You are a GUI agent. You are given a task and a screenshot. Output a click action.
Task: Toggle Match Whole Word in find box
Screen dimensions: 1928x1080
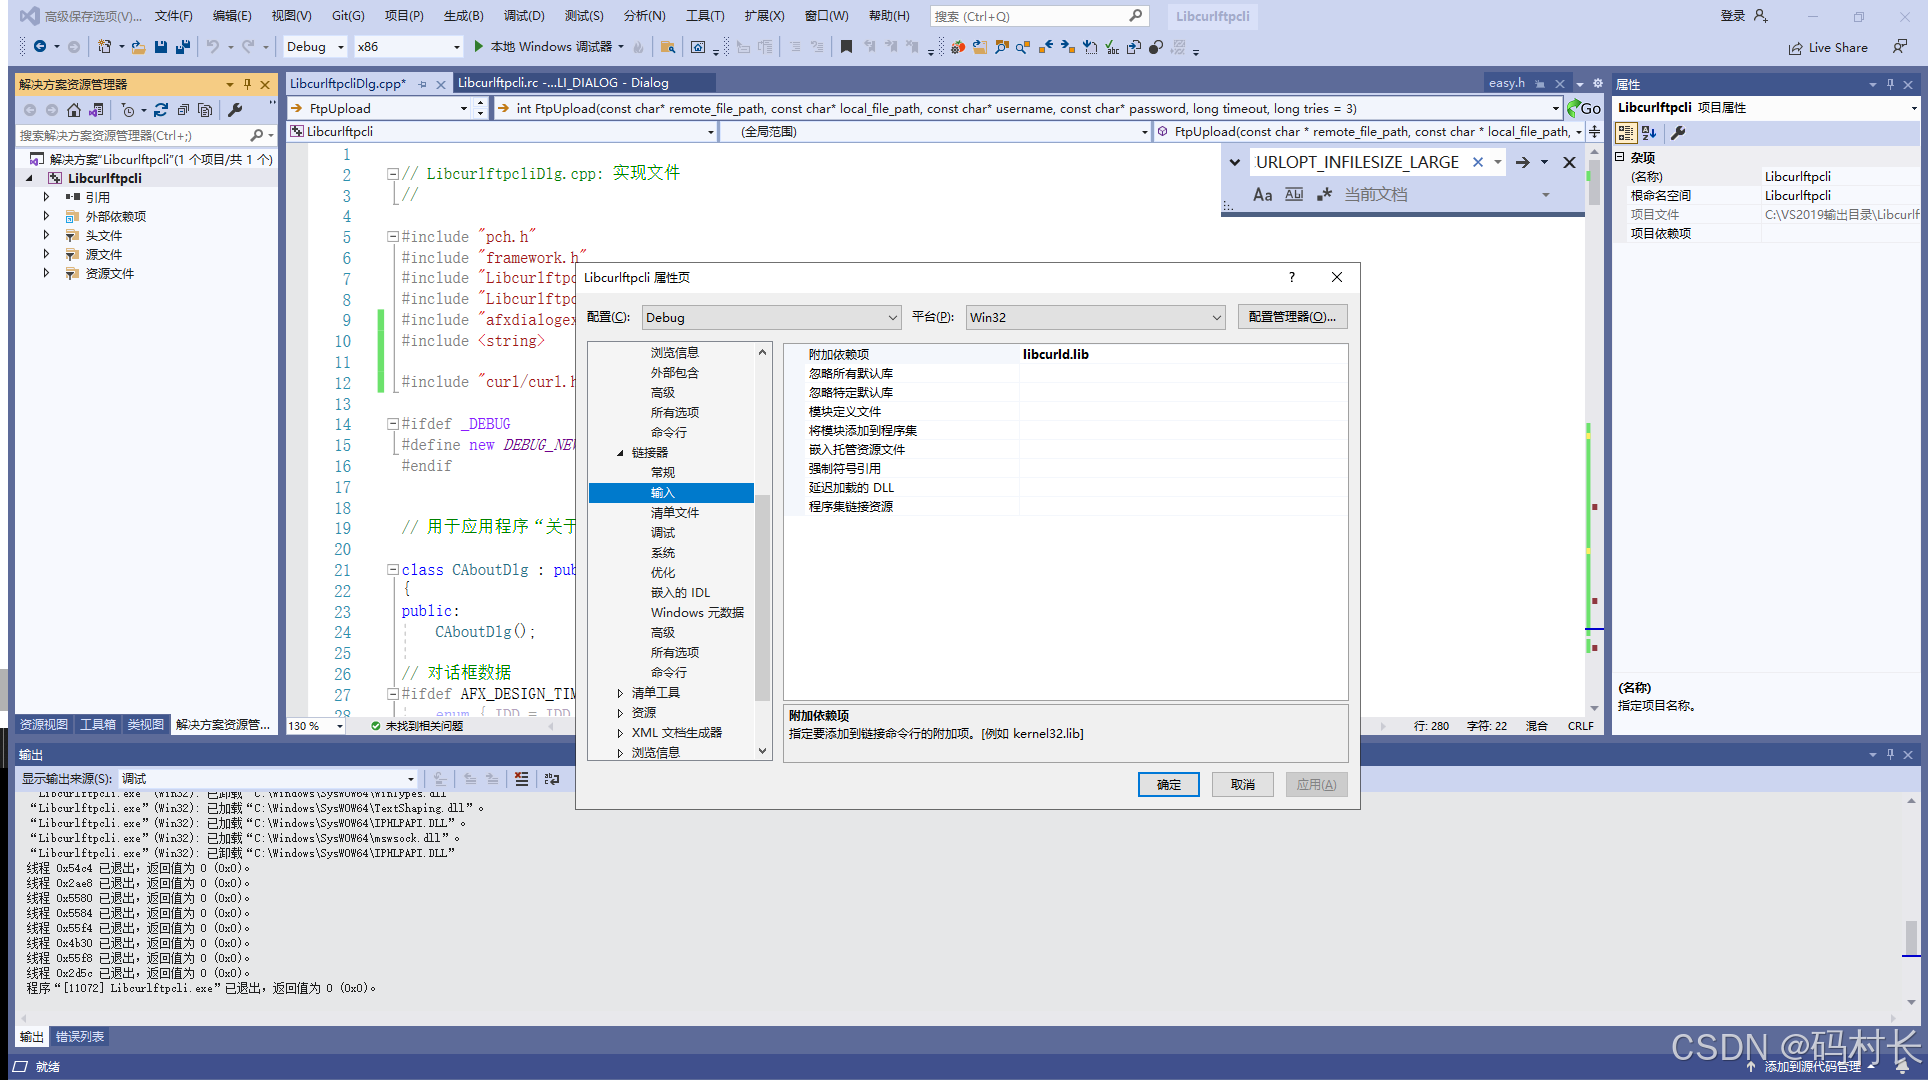click(x=1294, y=195)
